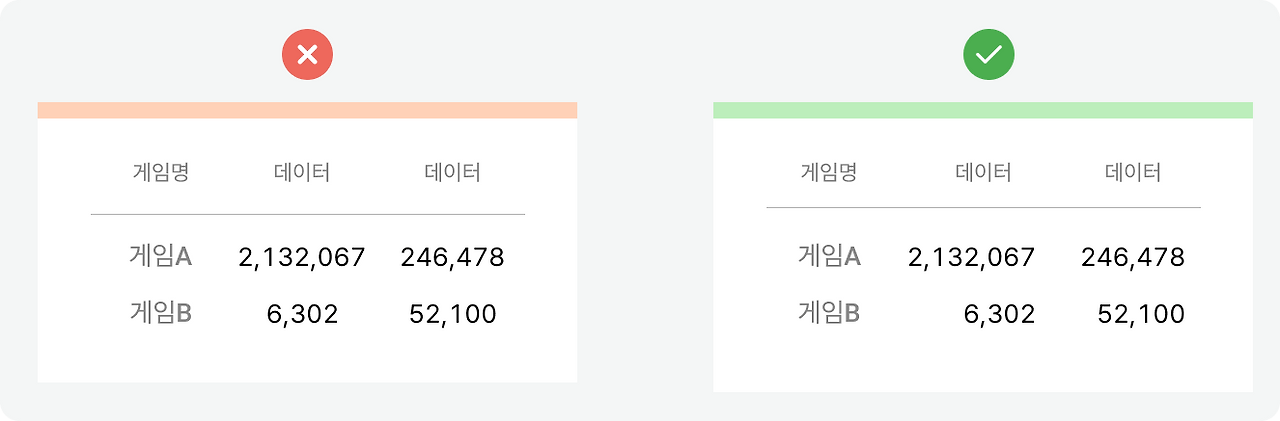Screen dimensions: 1280x421
Task: Click last 데이터 column header in the checkmark table
Action: coord(1133,173)
